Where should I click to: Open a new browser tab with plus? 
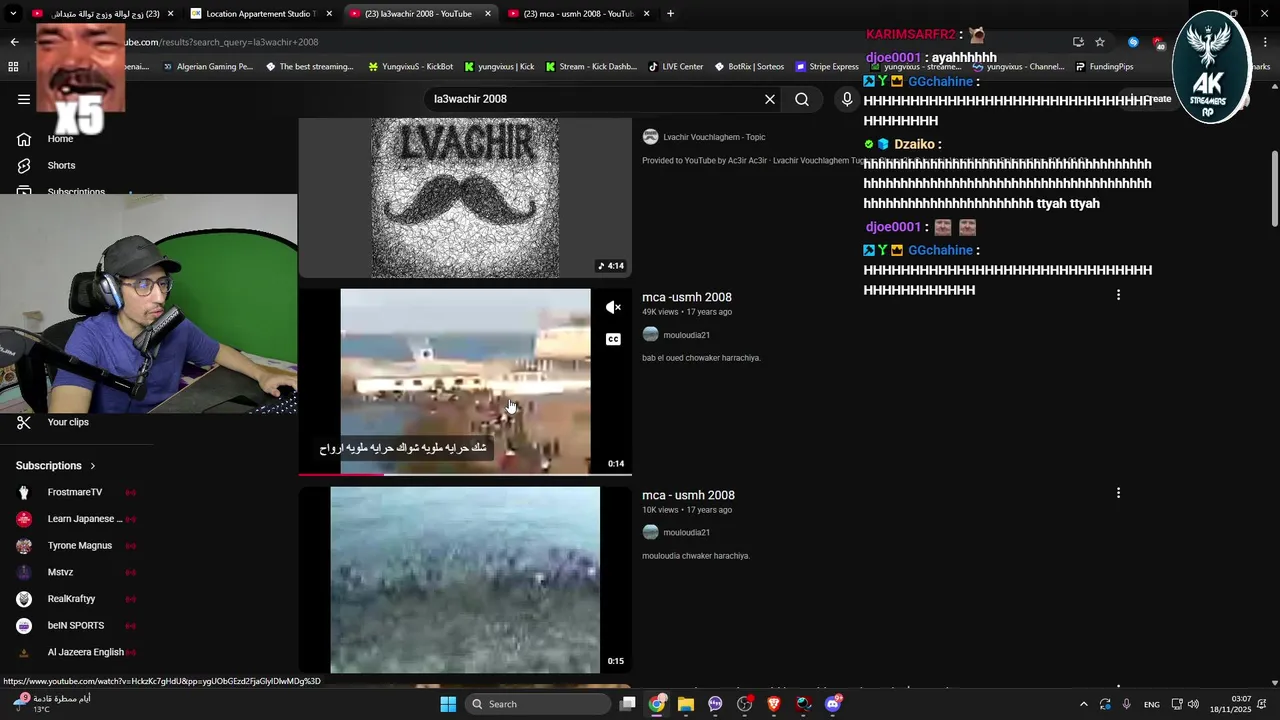[x=670, y=14]
